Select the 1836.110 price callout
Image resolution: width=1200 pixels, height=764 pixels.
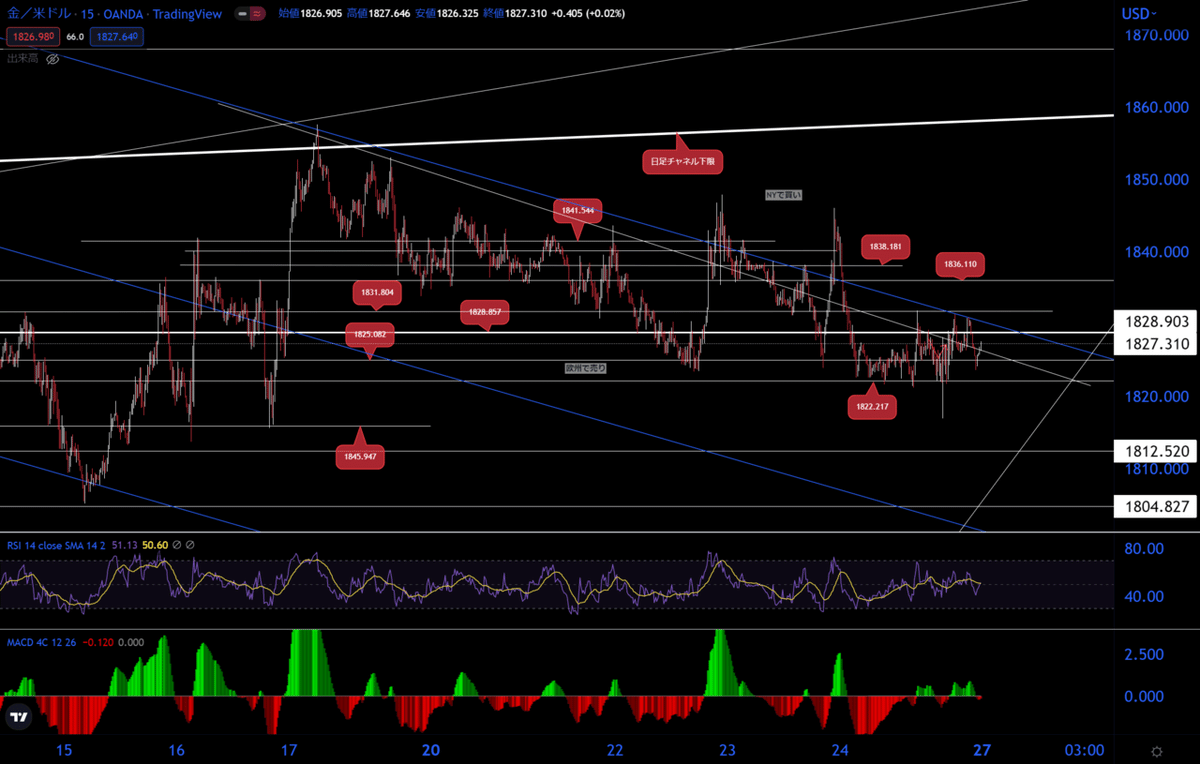tap(962, 264)
